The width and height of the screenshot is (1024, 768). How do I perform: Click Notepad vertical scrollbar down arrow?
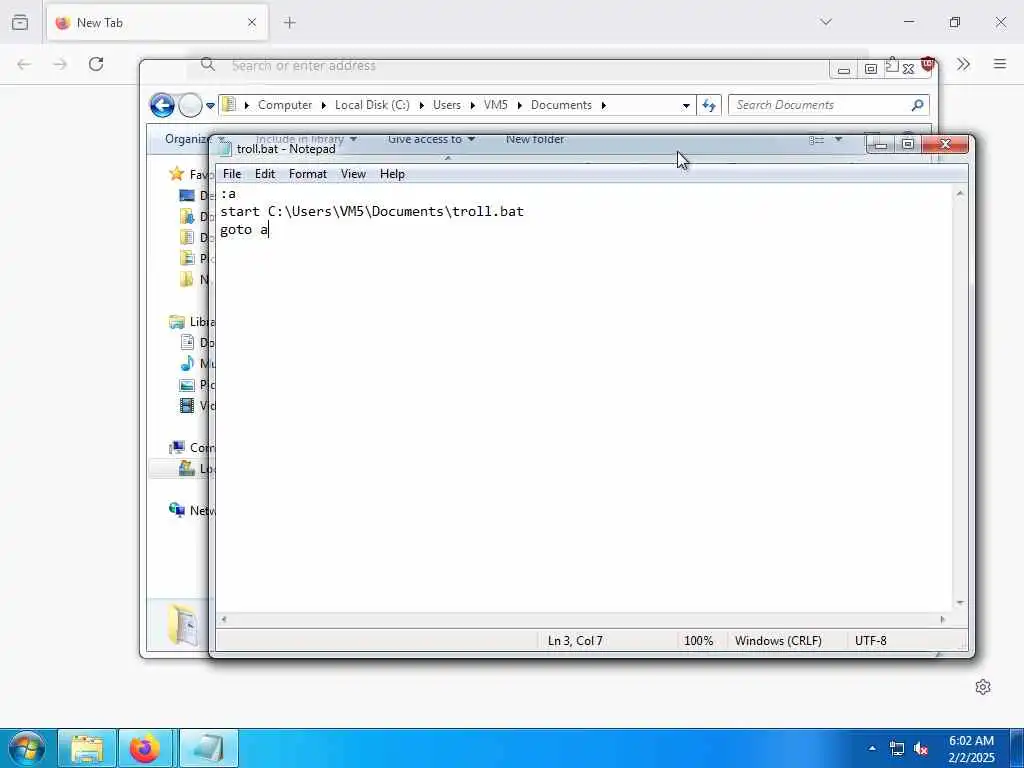pyautogui.click(x=959, y=603)
